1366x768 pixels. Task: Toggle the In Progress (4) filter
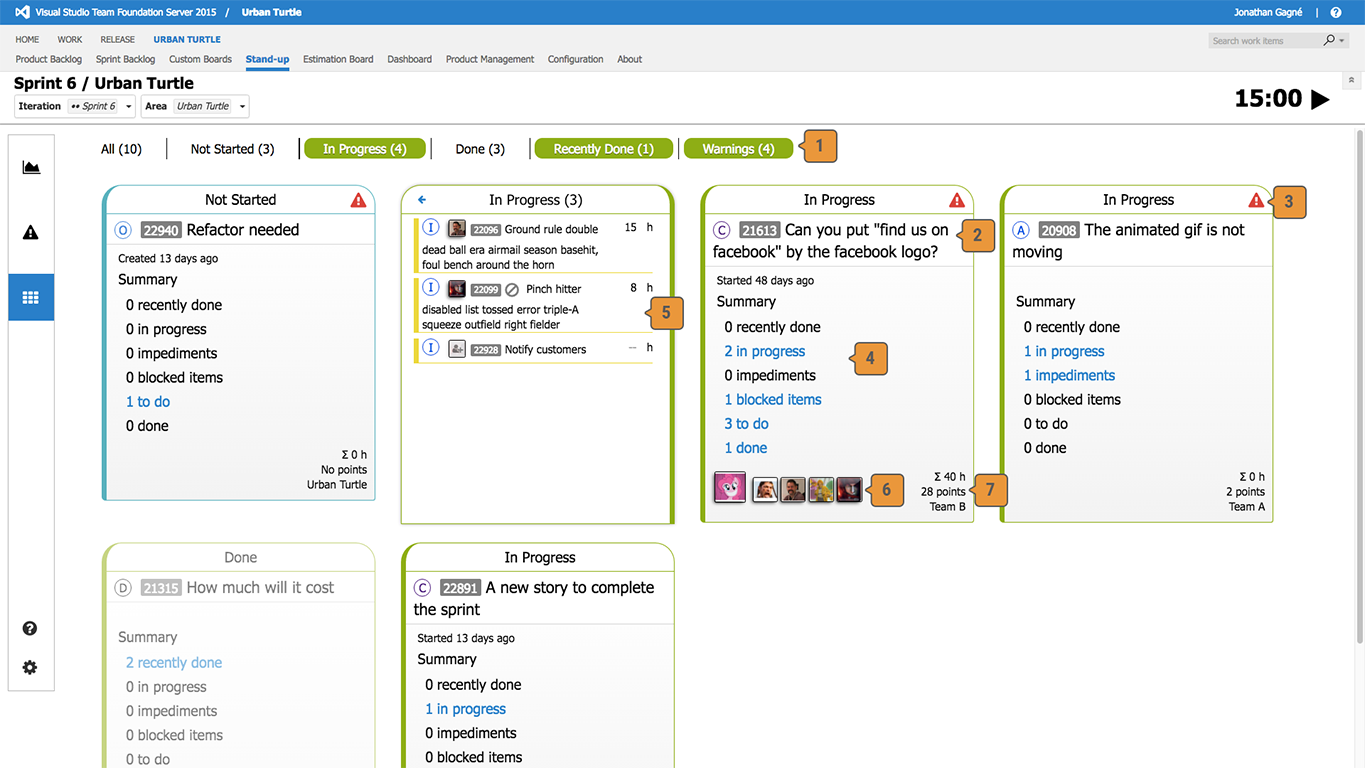pyautogui.click(x=364, y=149)
